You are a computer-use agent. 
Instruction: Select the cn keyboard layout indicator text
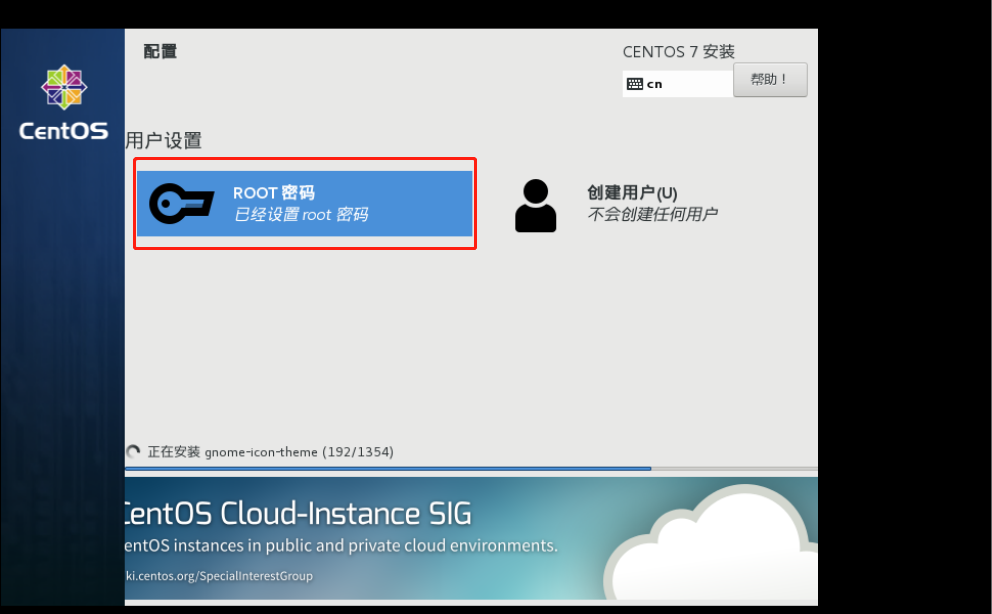[654, 84]
